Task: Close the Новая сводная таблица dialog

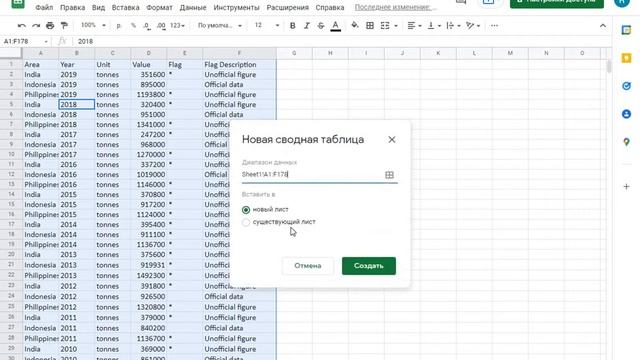Action: [x=392, y=140]
